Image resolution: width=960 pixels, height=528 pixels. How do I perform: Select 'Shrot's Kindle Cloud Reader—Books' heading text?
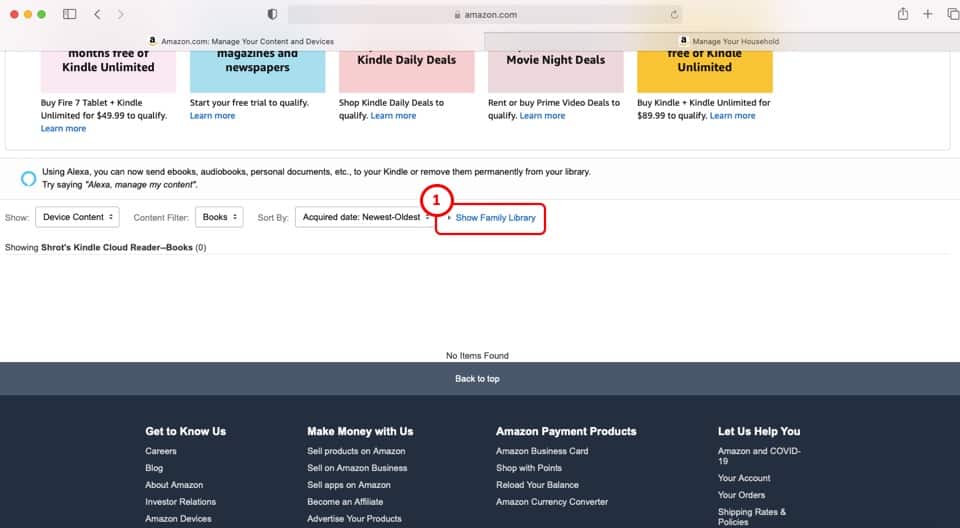tap(117, 247)
